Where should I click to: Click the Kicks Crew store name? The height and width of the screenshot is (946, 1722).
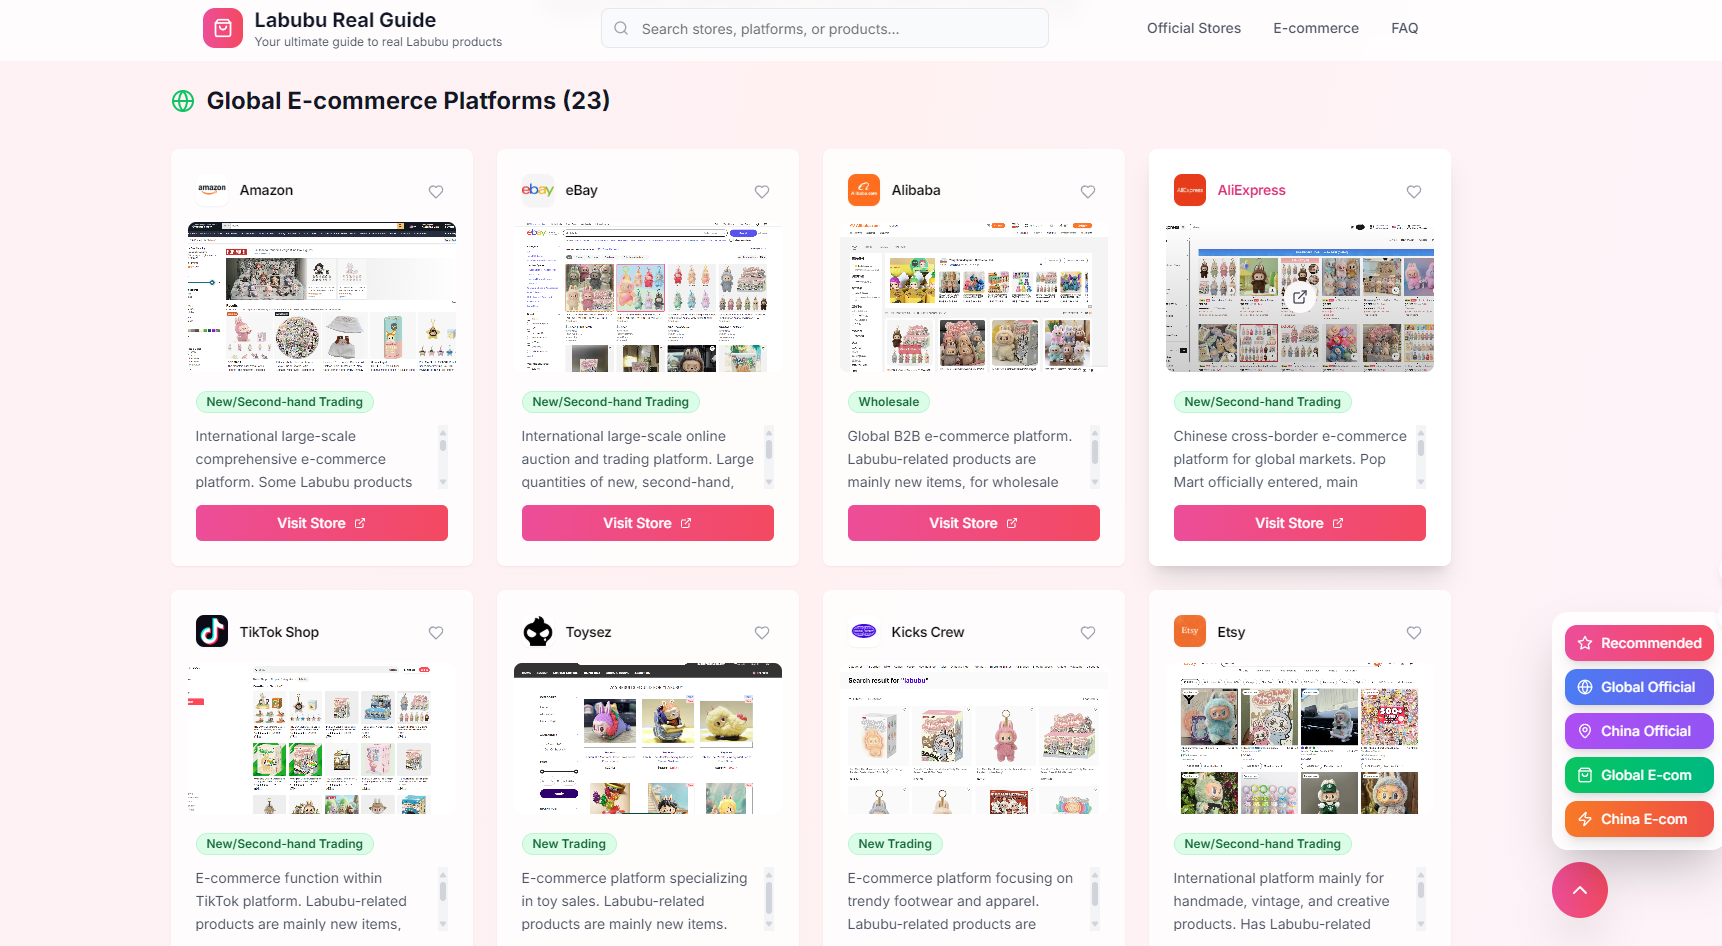928,632
